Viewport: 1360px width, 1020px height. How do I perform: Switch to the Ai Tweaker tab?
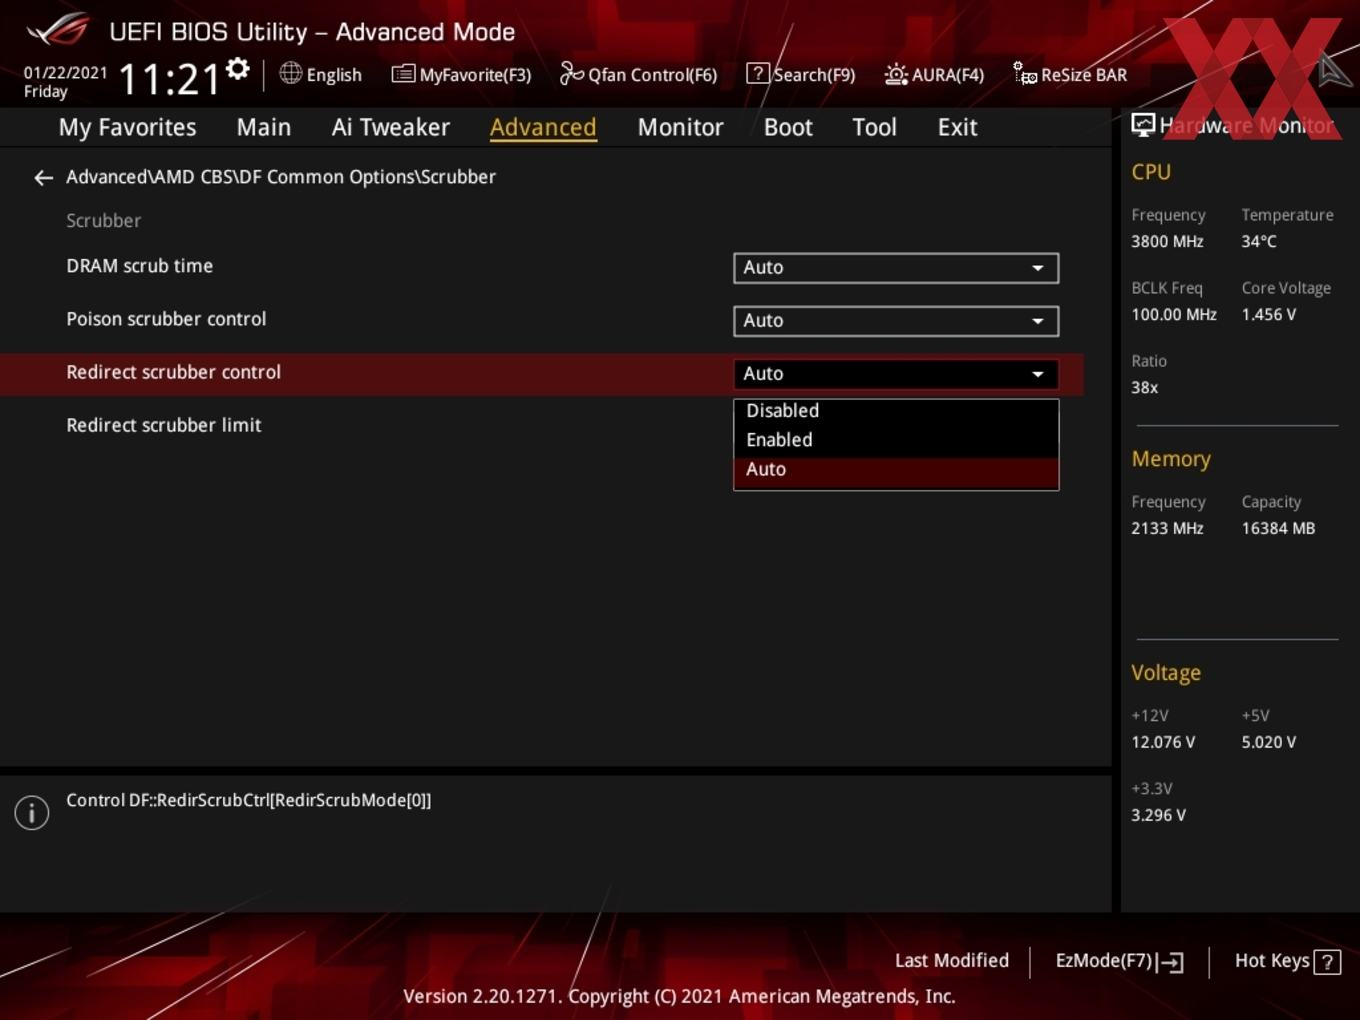[391, 127]
